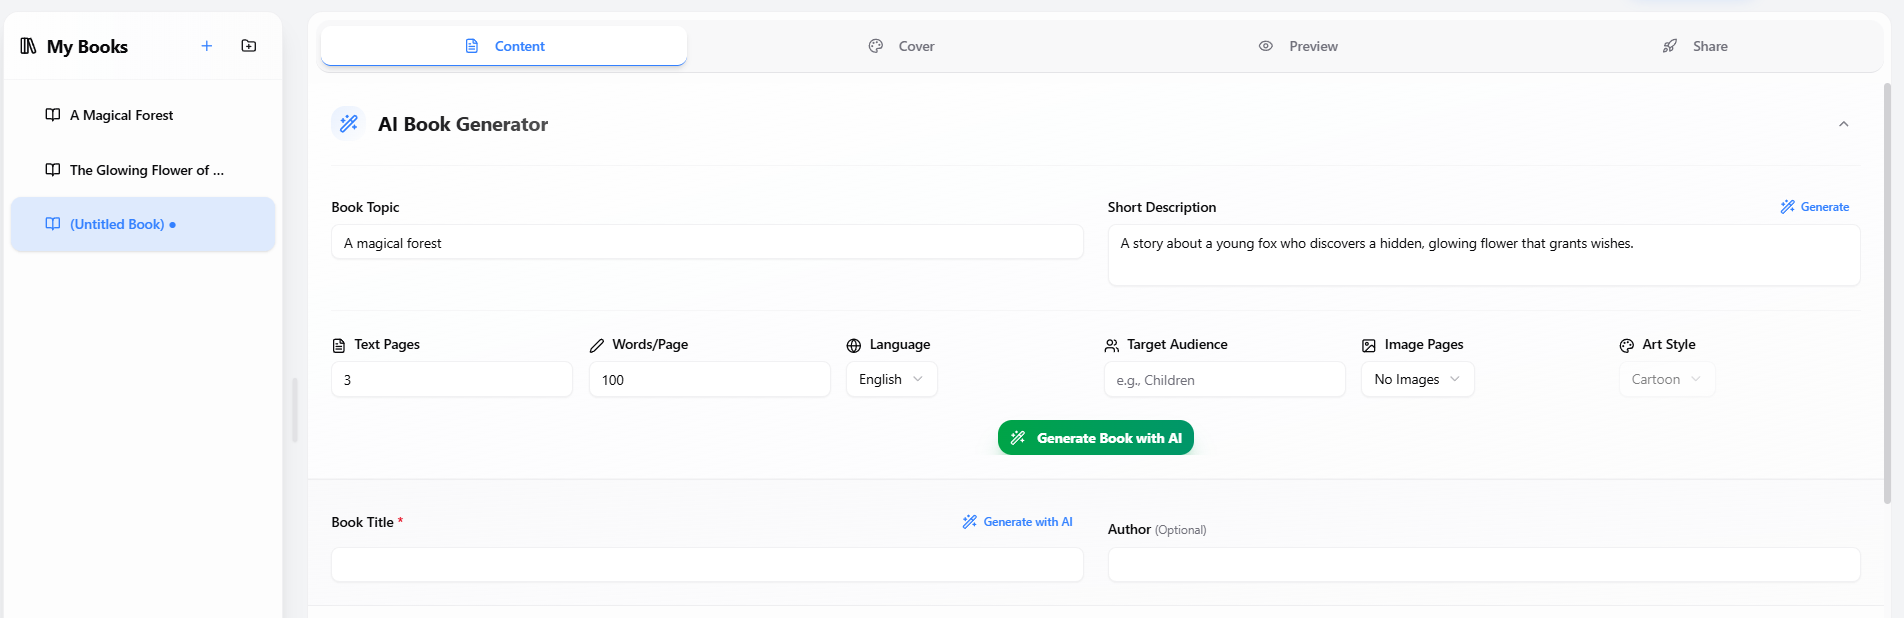Click Generate link above Short Description
Screen dimensions: 1904x618
[x=1815, y=207]
